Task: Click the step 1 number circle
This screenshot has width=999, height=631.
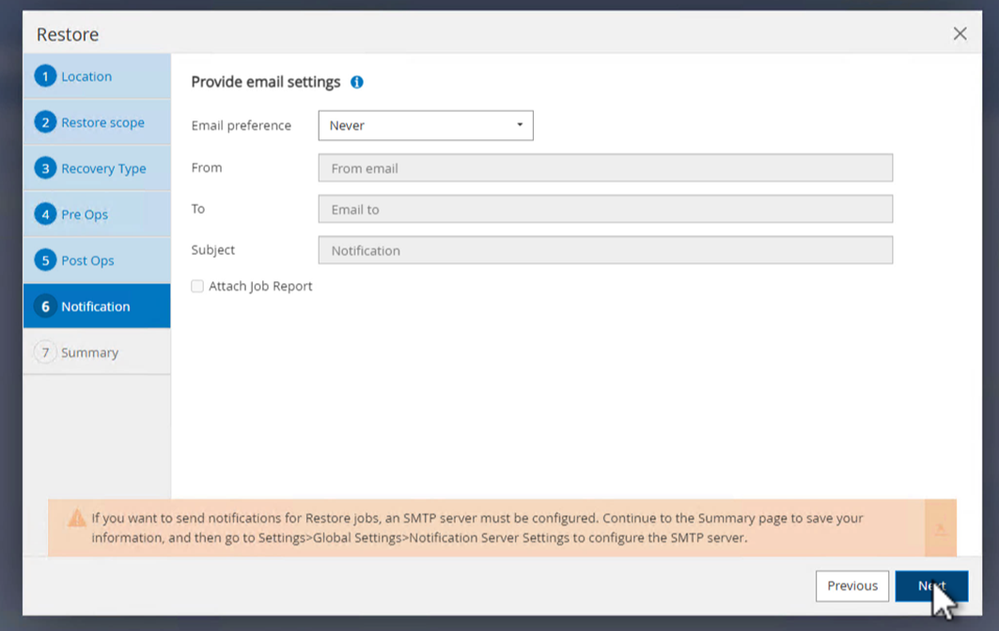Action: click(45, 76)
